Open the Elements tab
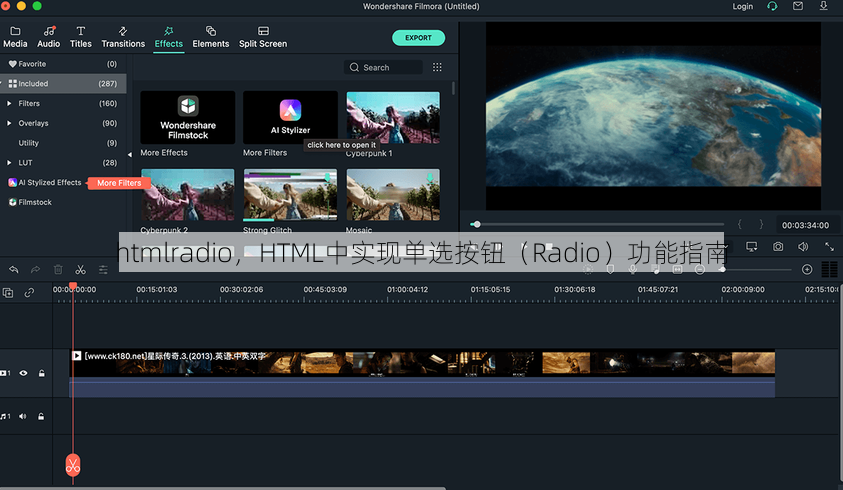843x490 pixels. tap(211, 37)
